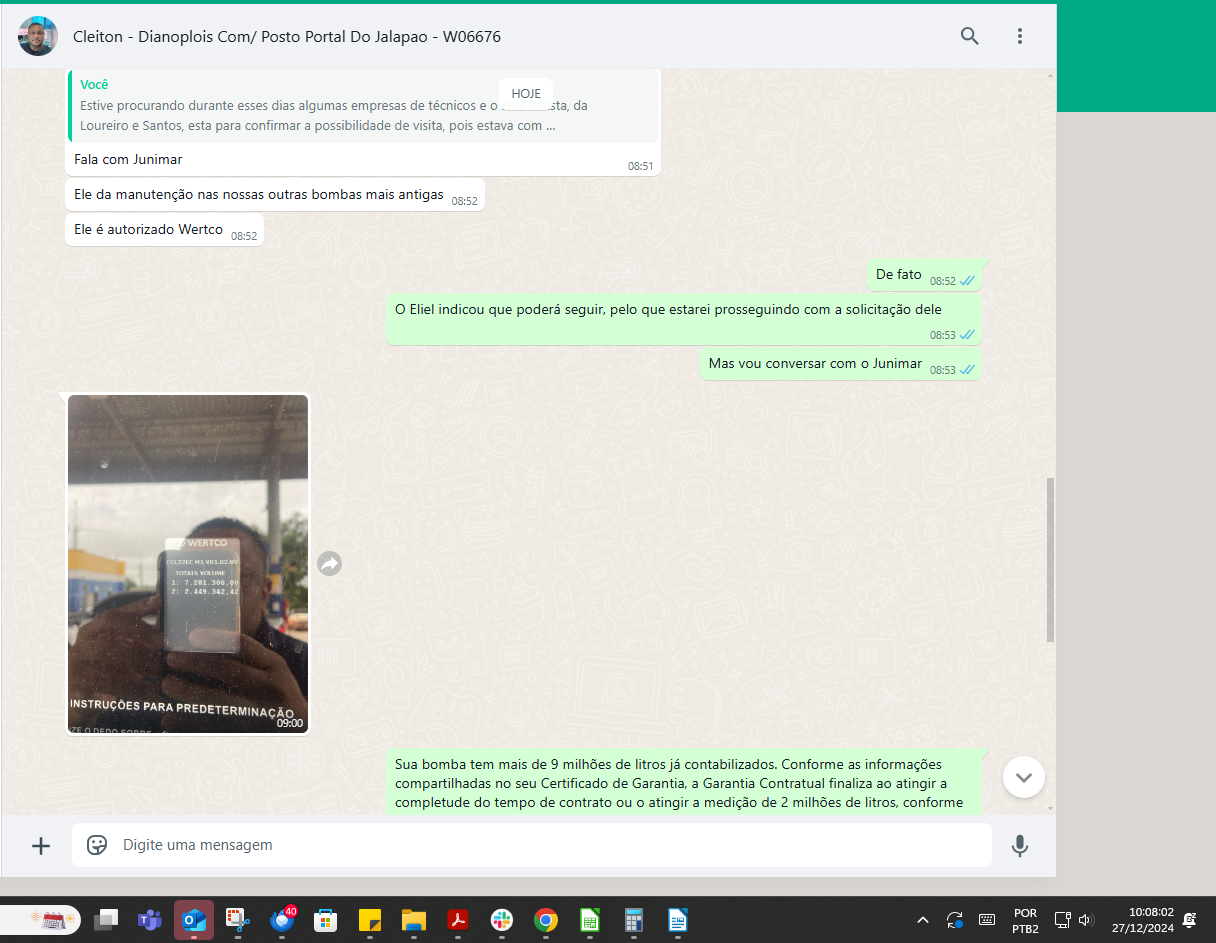Toggle the speaker volume tray icon

coord(1085,920)
